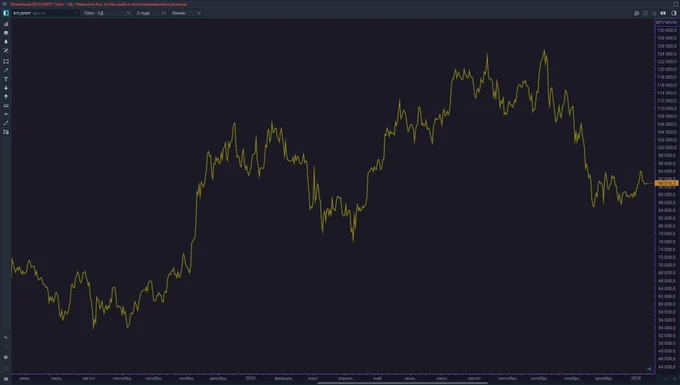This screenshot has height=385, width=680.
Task: Click the 2026 label on the time axis
Action: click(636, 378)
